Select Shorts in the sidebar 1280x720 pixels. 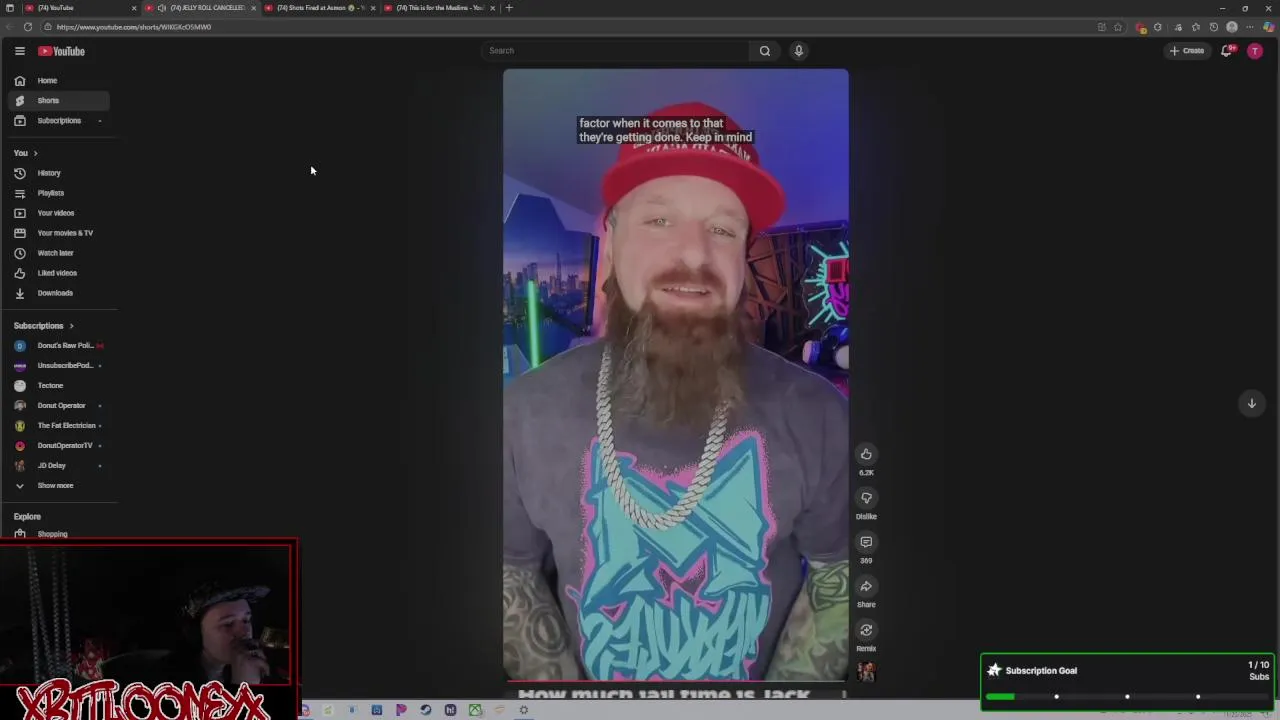pyautogui.click(x=59, y=100)
